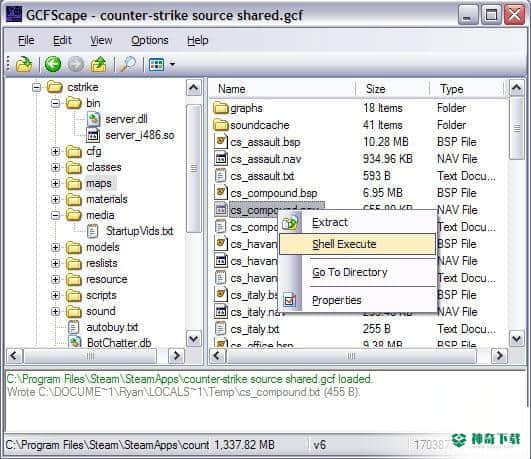The image size is (531, 459).
Task: Expand the classes folder node
Action: point(56,167)
